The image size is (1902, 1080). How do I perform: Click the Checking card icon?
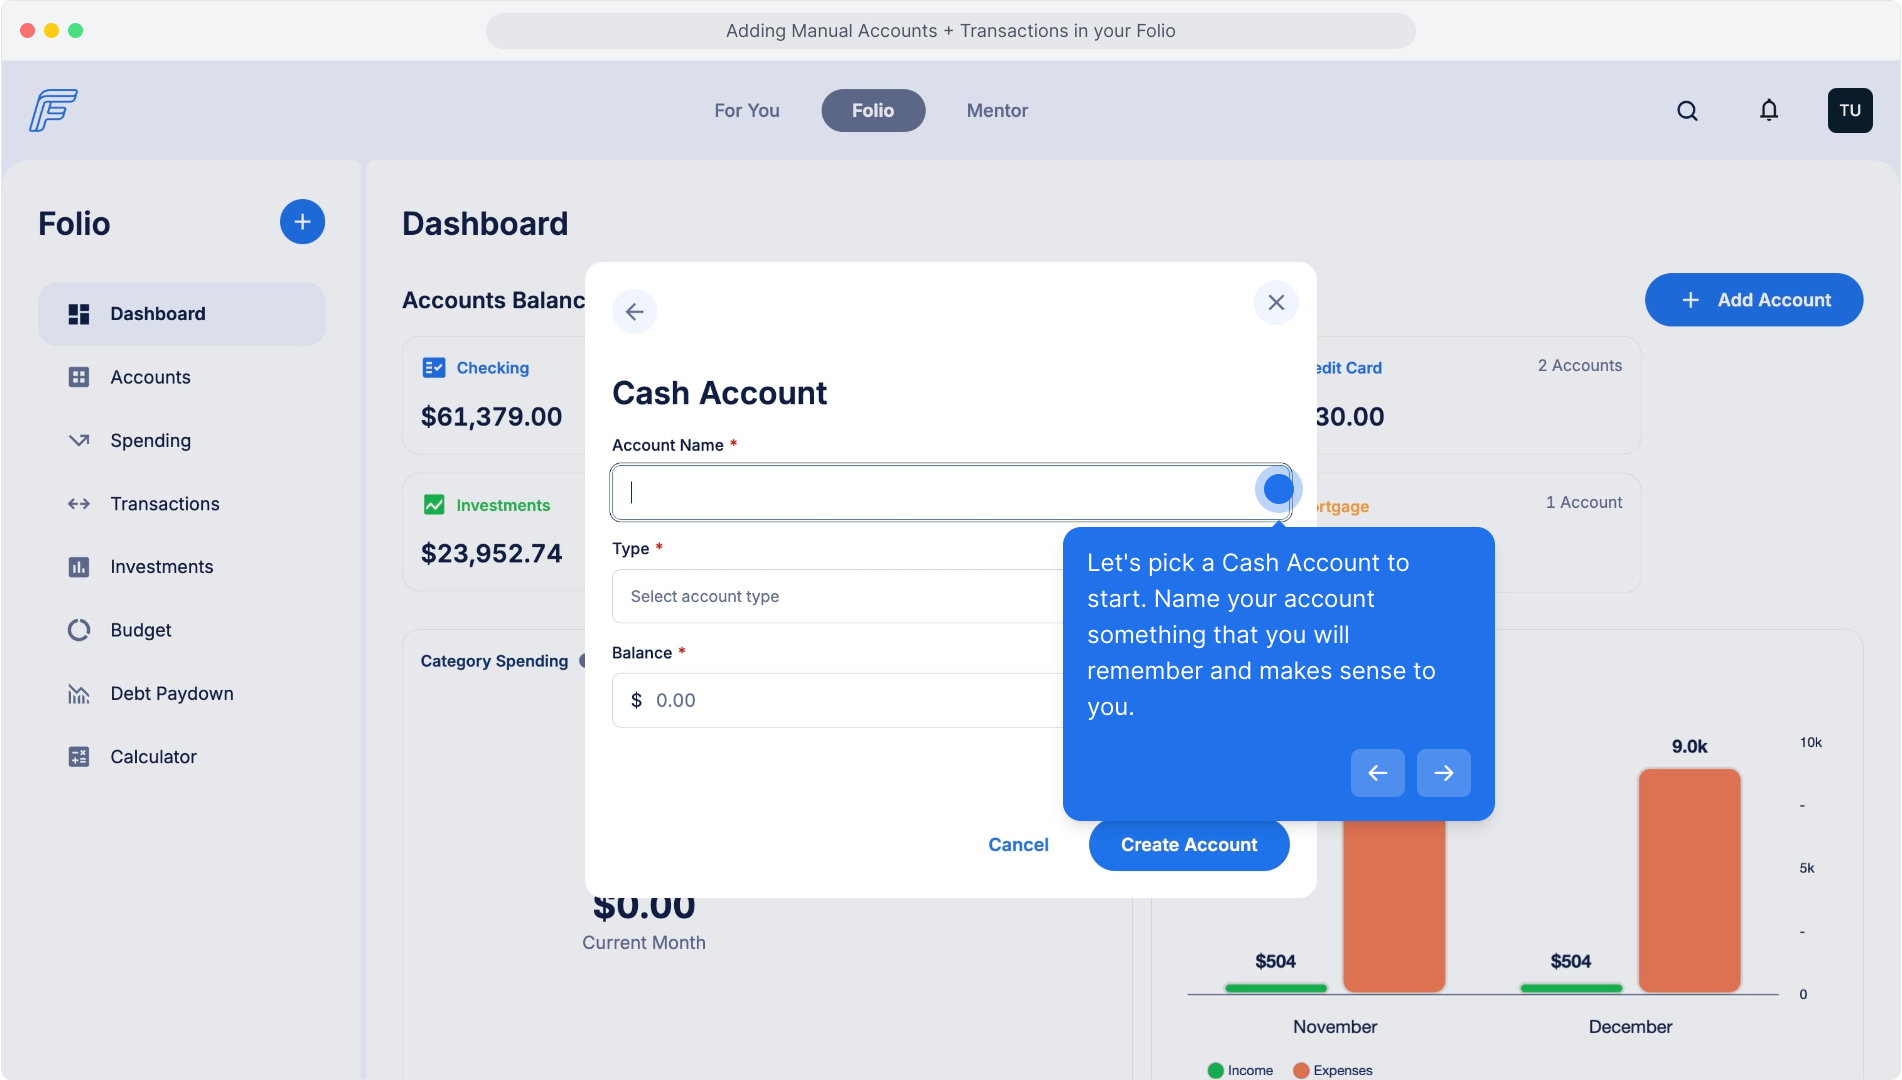pyautogui.click(x=434, y=368)
